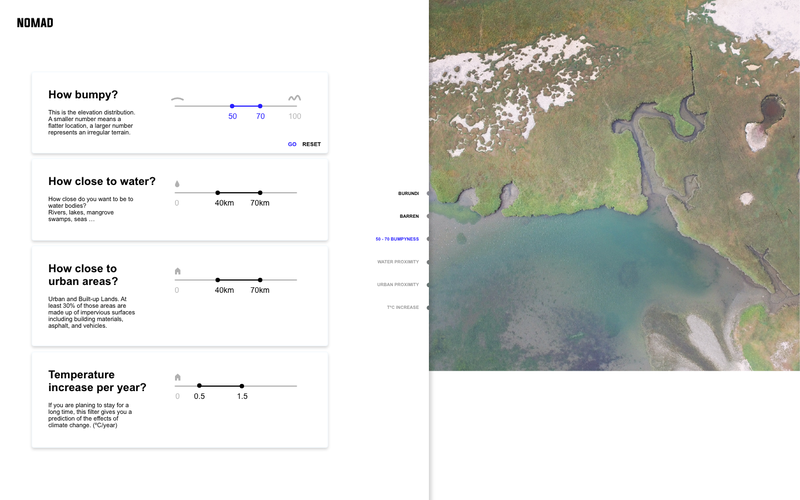The height and width of the screenshot is (500, 800).
Task: Click bumpy slider's upper handle at 70
Action: click(x=260, y=106)
